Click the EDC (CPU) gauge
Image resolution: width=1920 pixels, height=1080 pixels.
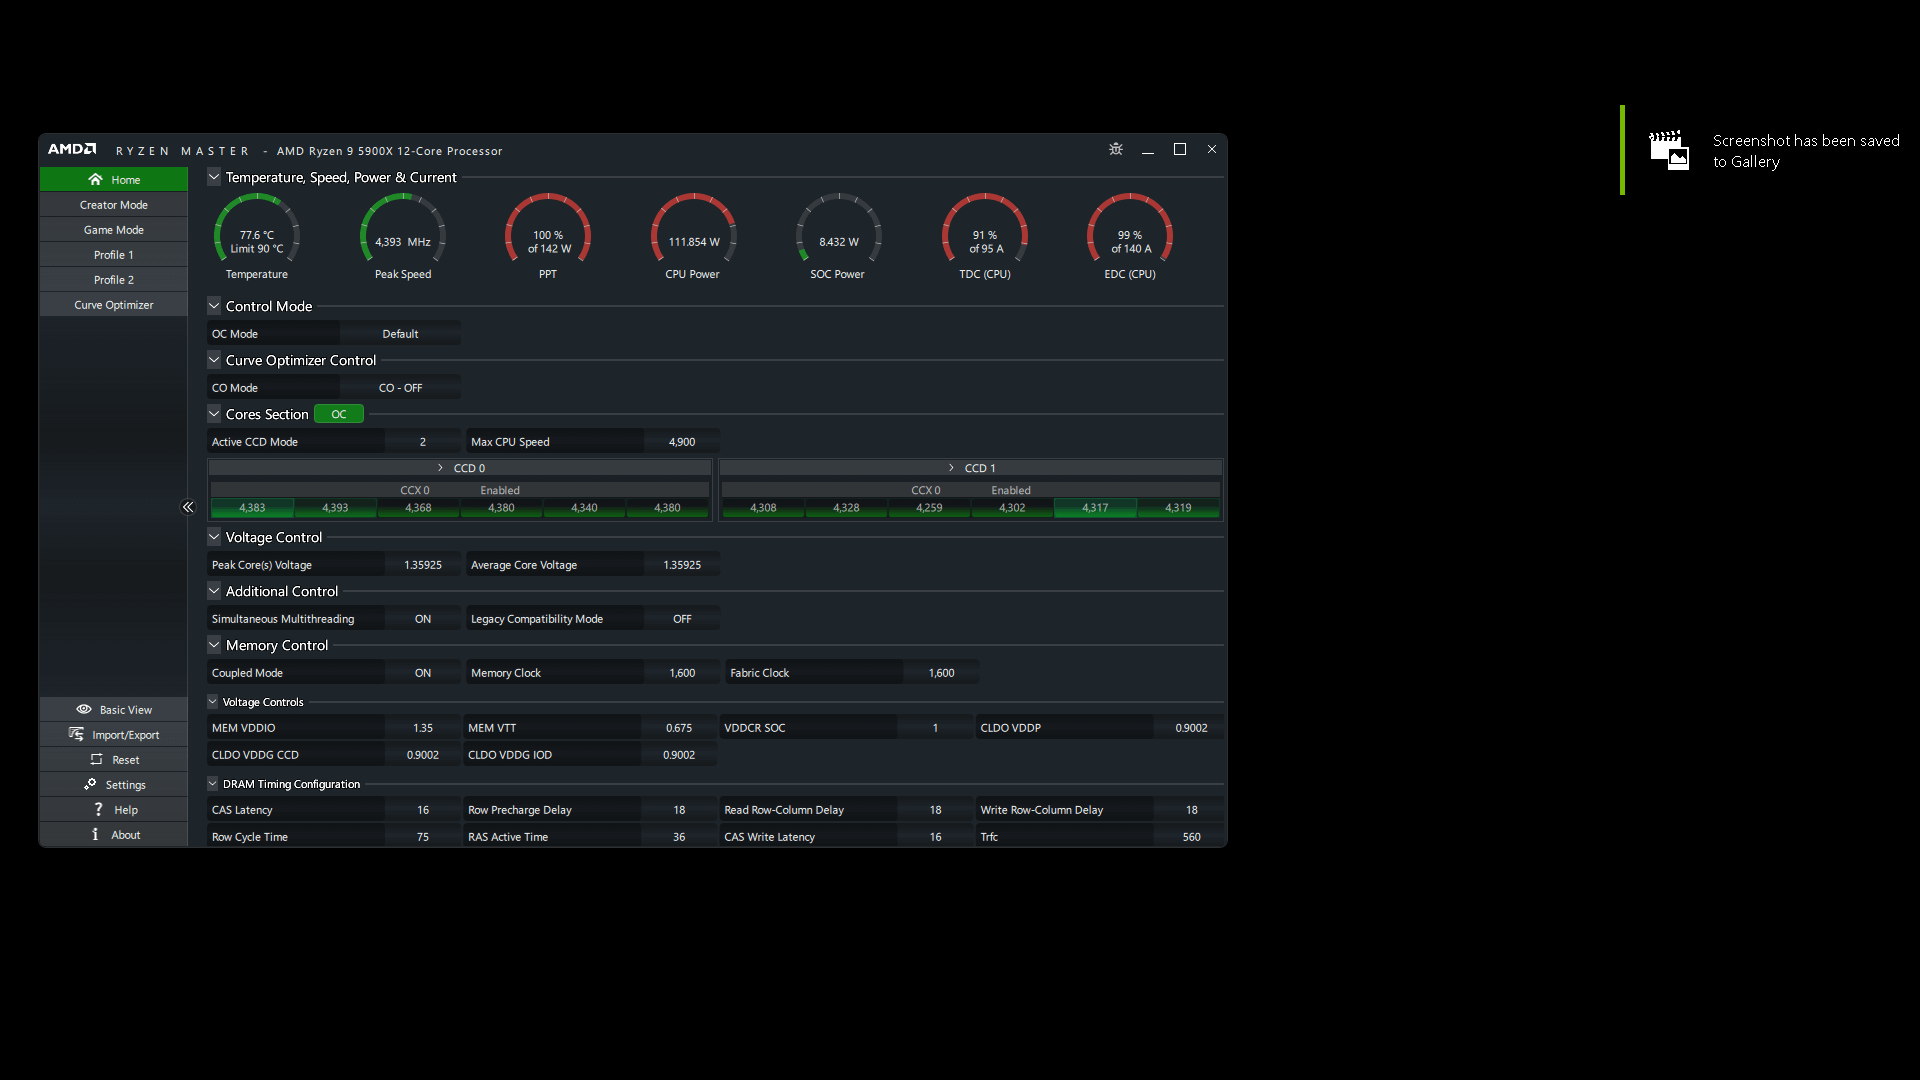coord(1130,229)
